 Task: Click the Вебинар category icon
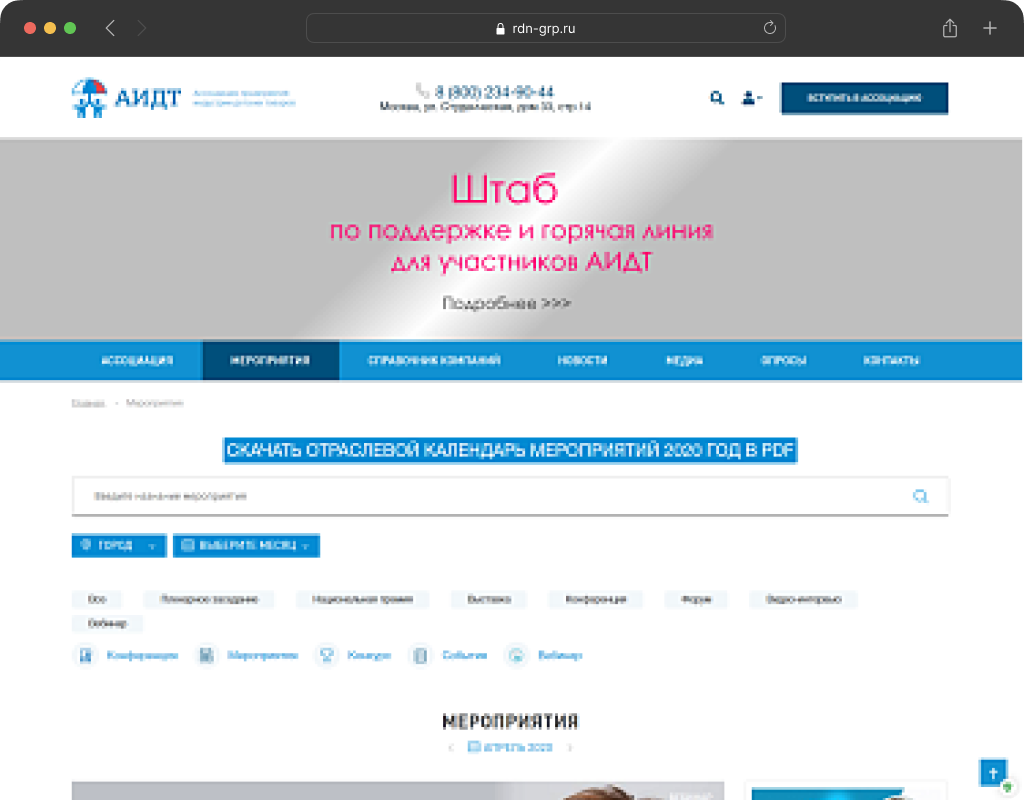click(516, 656)
